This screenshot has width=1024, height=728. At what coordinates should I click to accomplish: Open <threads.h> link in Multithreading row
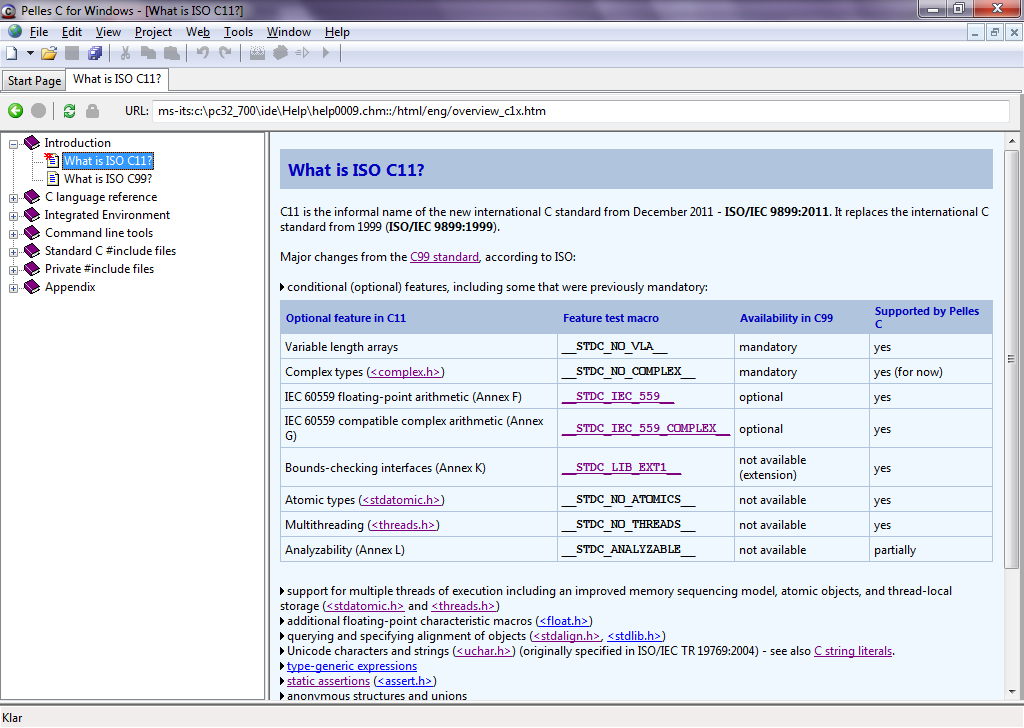[403, 525]
